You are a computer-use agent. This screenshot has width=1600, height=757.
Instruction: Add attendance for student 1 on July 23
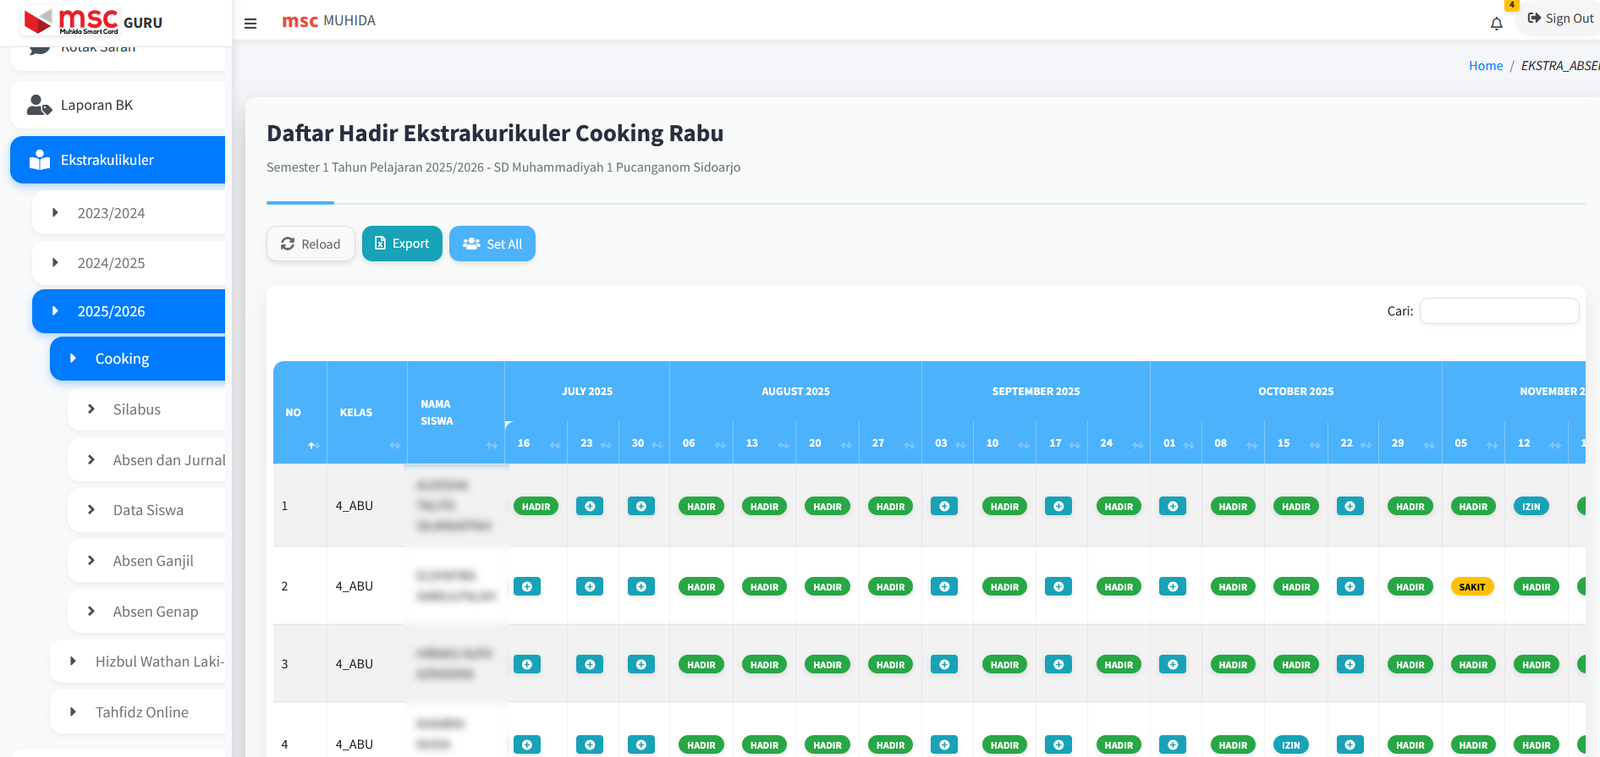click(589, 507)
